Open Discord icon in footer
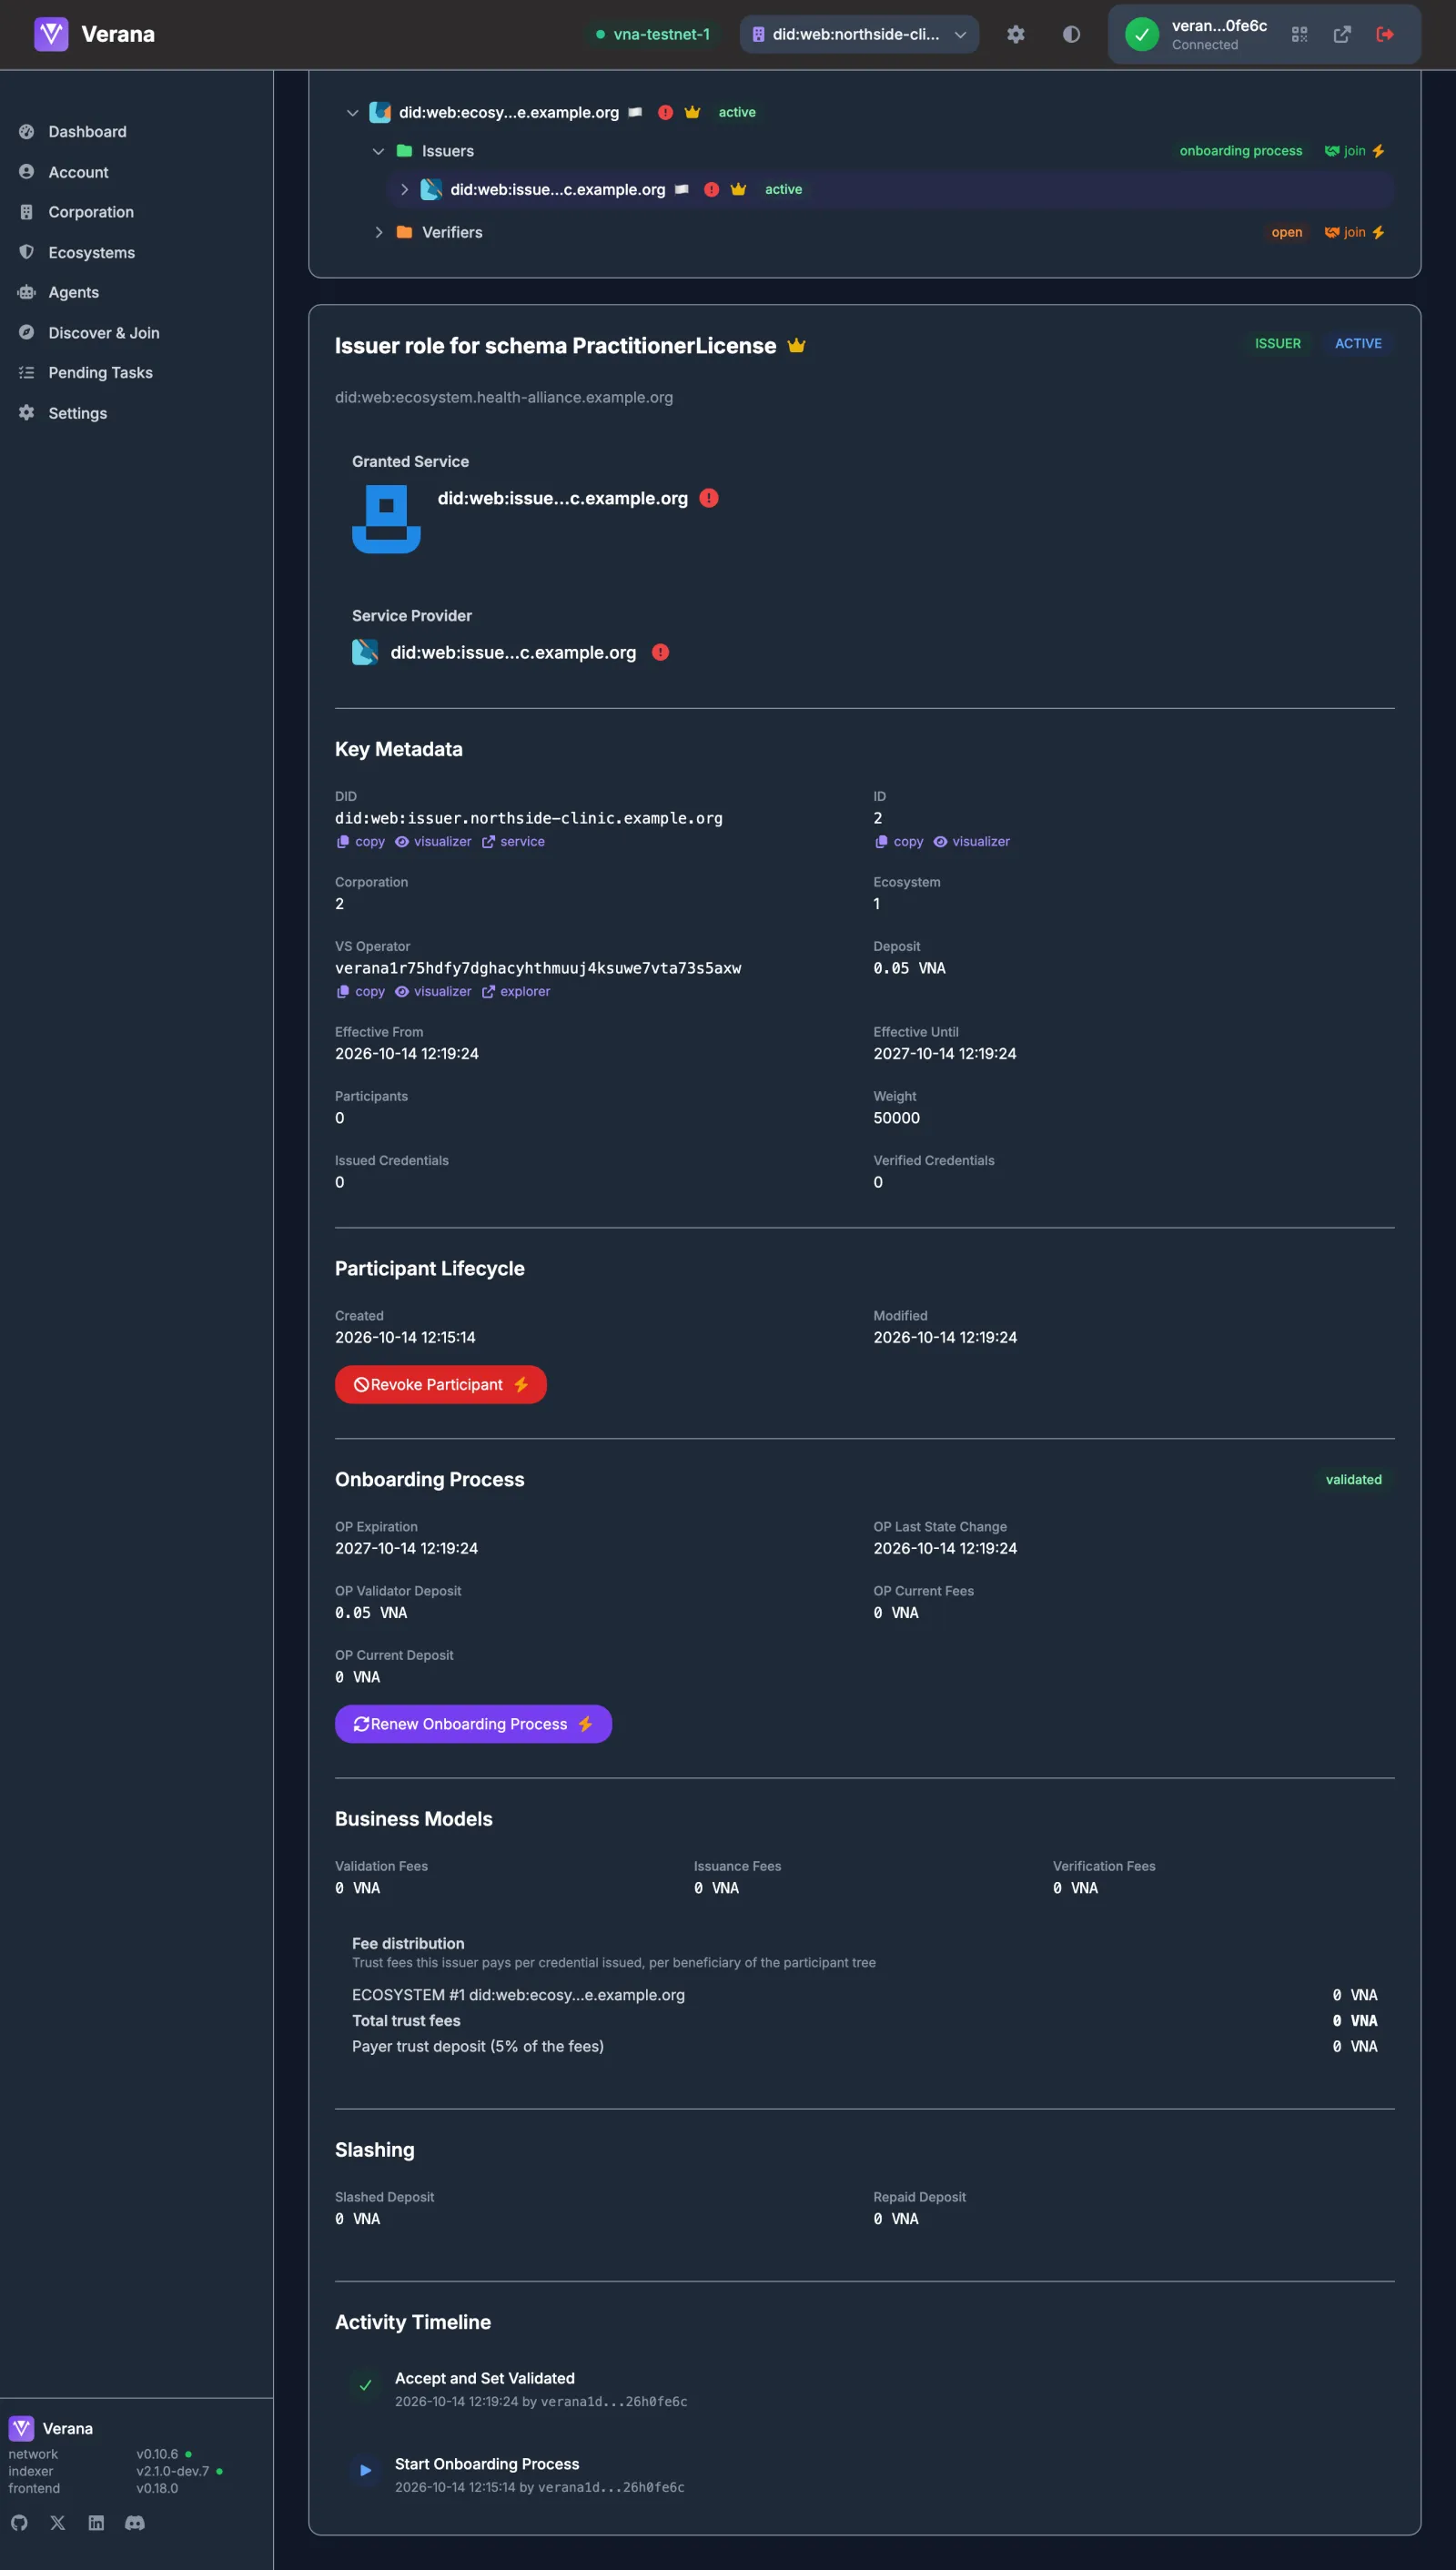Screen dimensions: 1456x2570 pyautogui.click(x=135, y=2523)
